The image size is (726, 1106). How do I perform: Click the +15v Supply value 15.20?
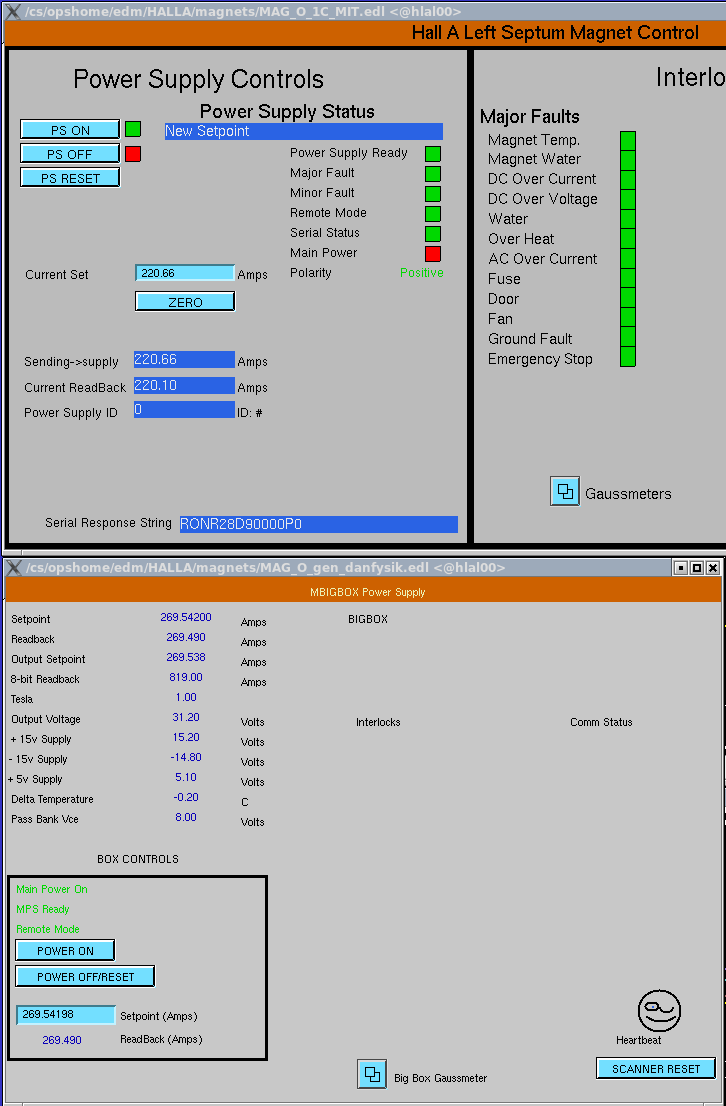[186, 737]
